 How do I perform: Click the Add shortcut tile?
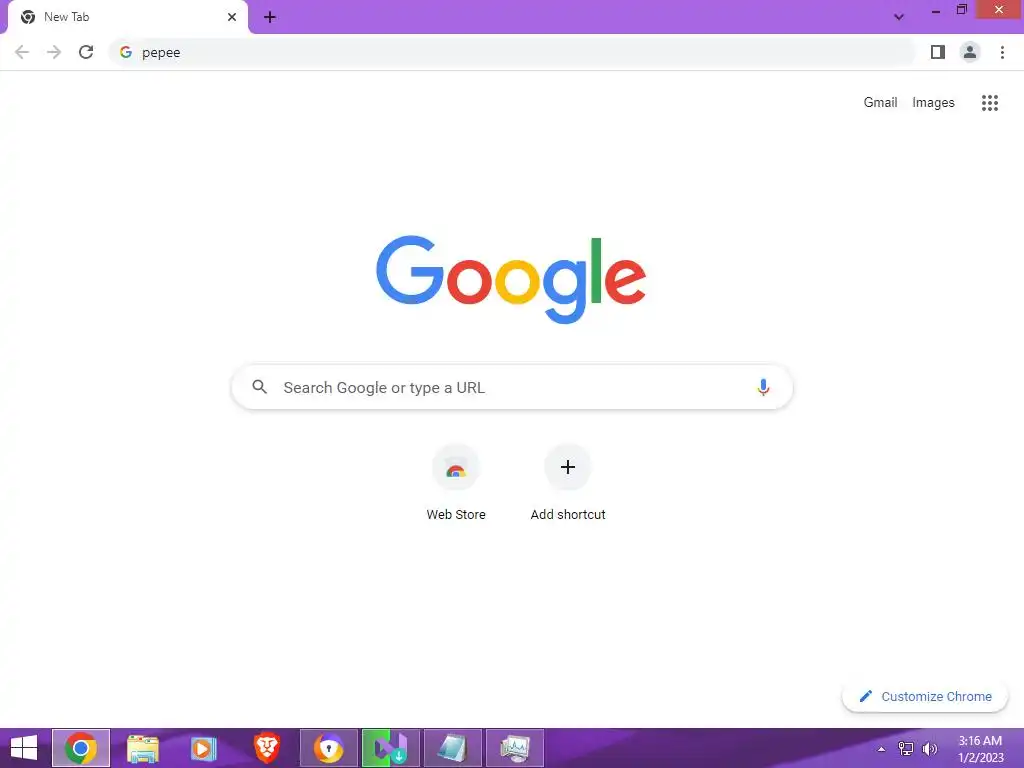[568, 483]
